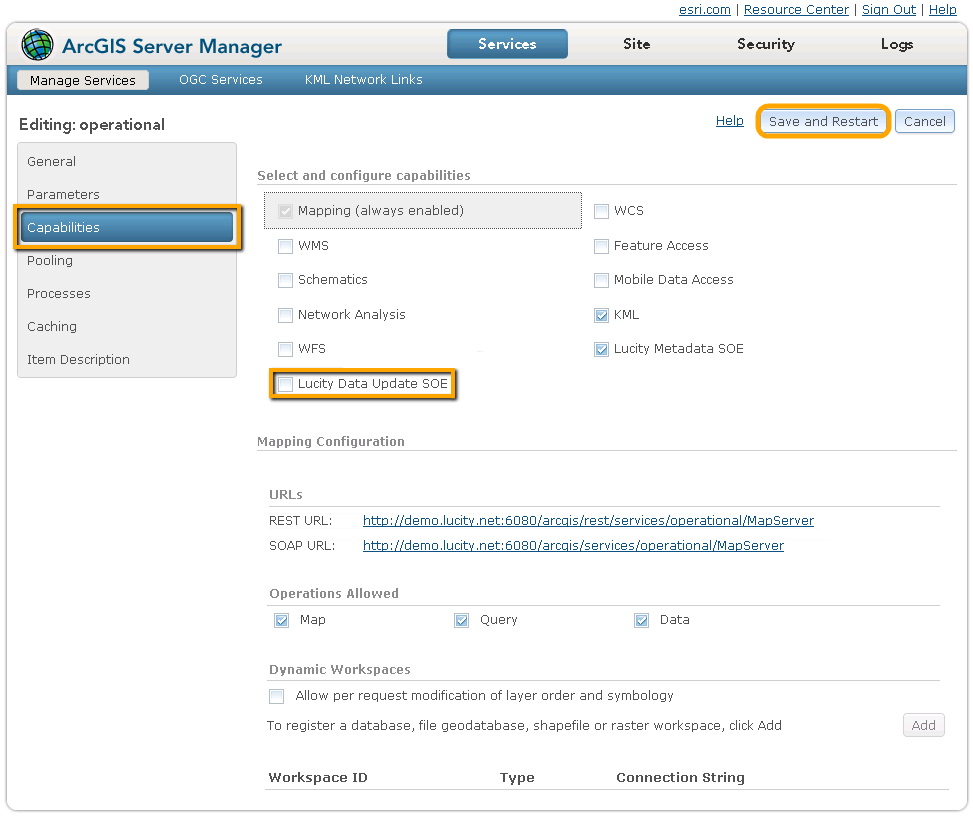Image resolution: width=973 pixels, height=816 pixels.
Task: Select Capabilities in the sidebar
Action: [x=127, y=227]
